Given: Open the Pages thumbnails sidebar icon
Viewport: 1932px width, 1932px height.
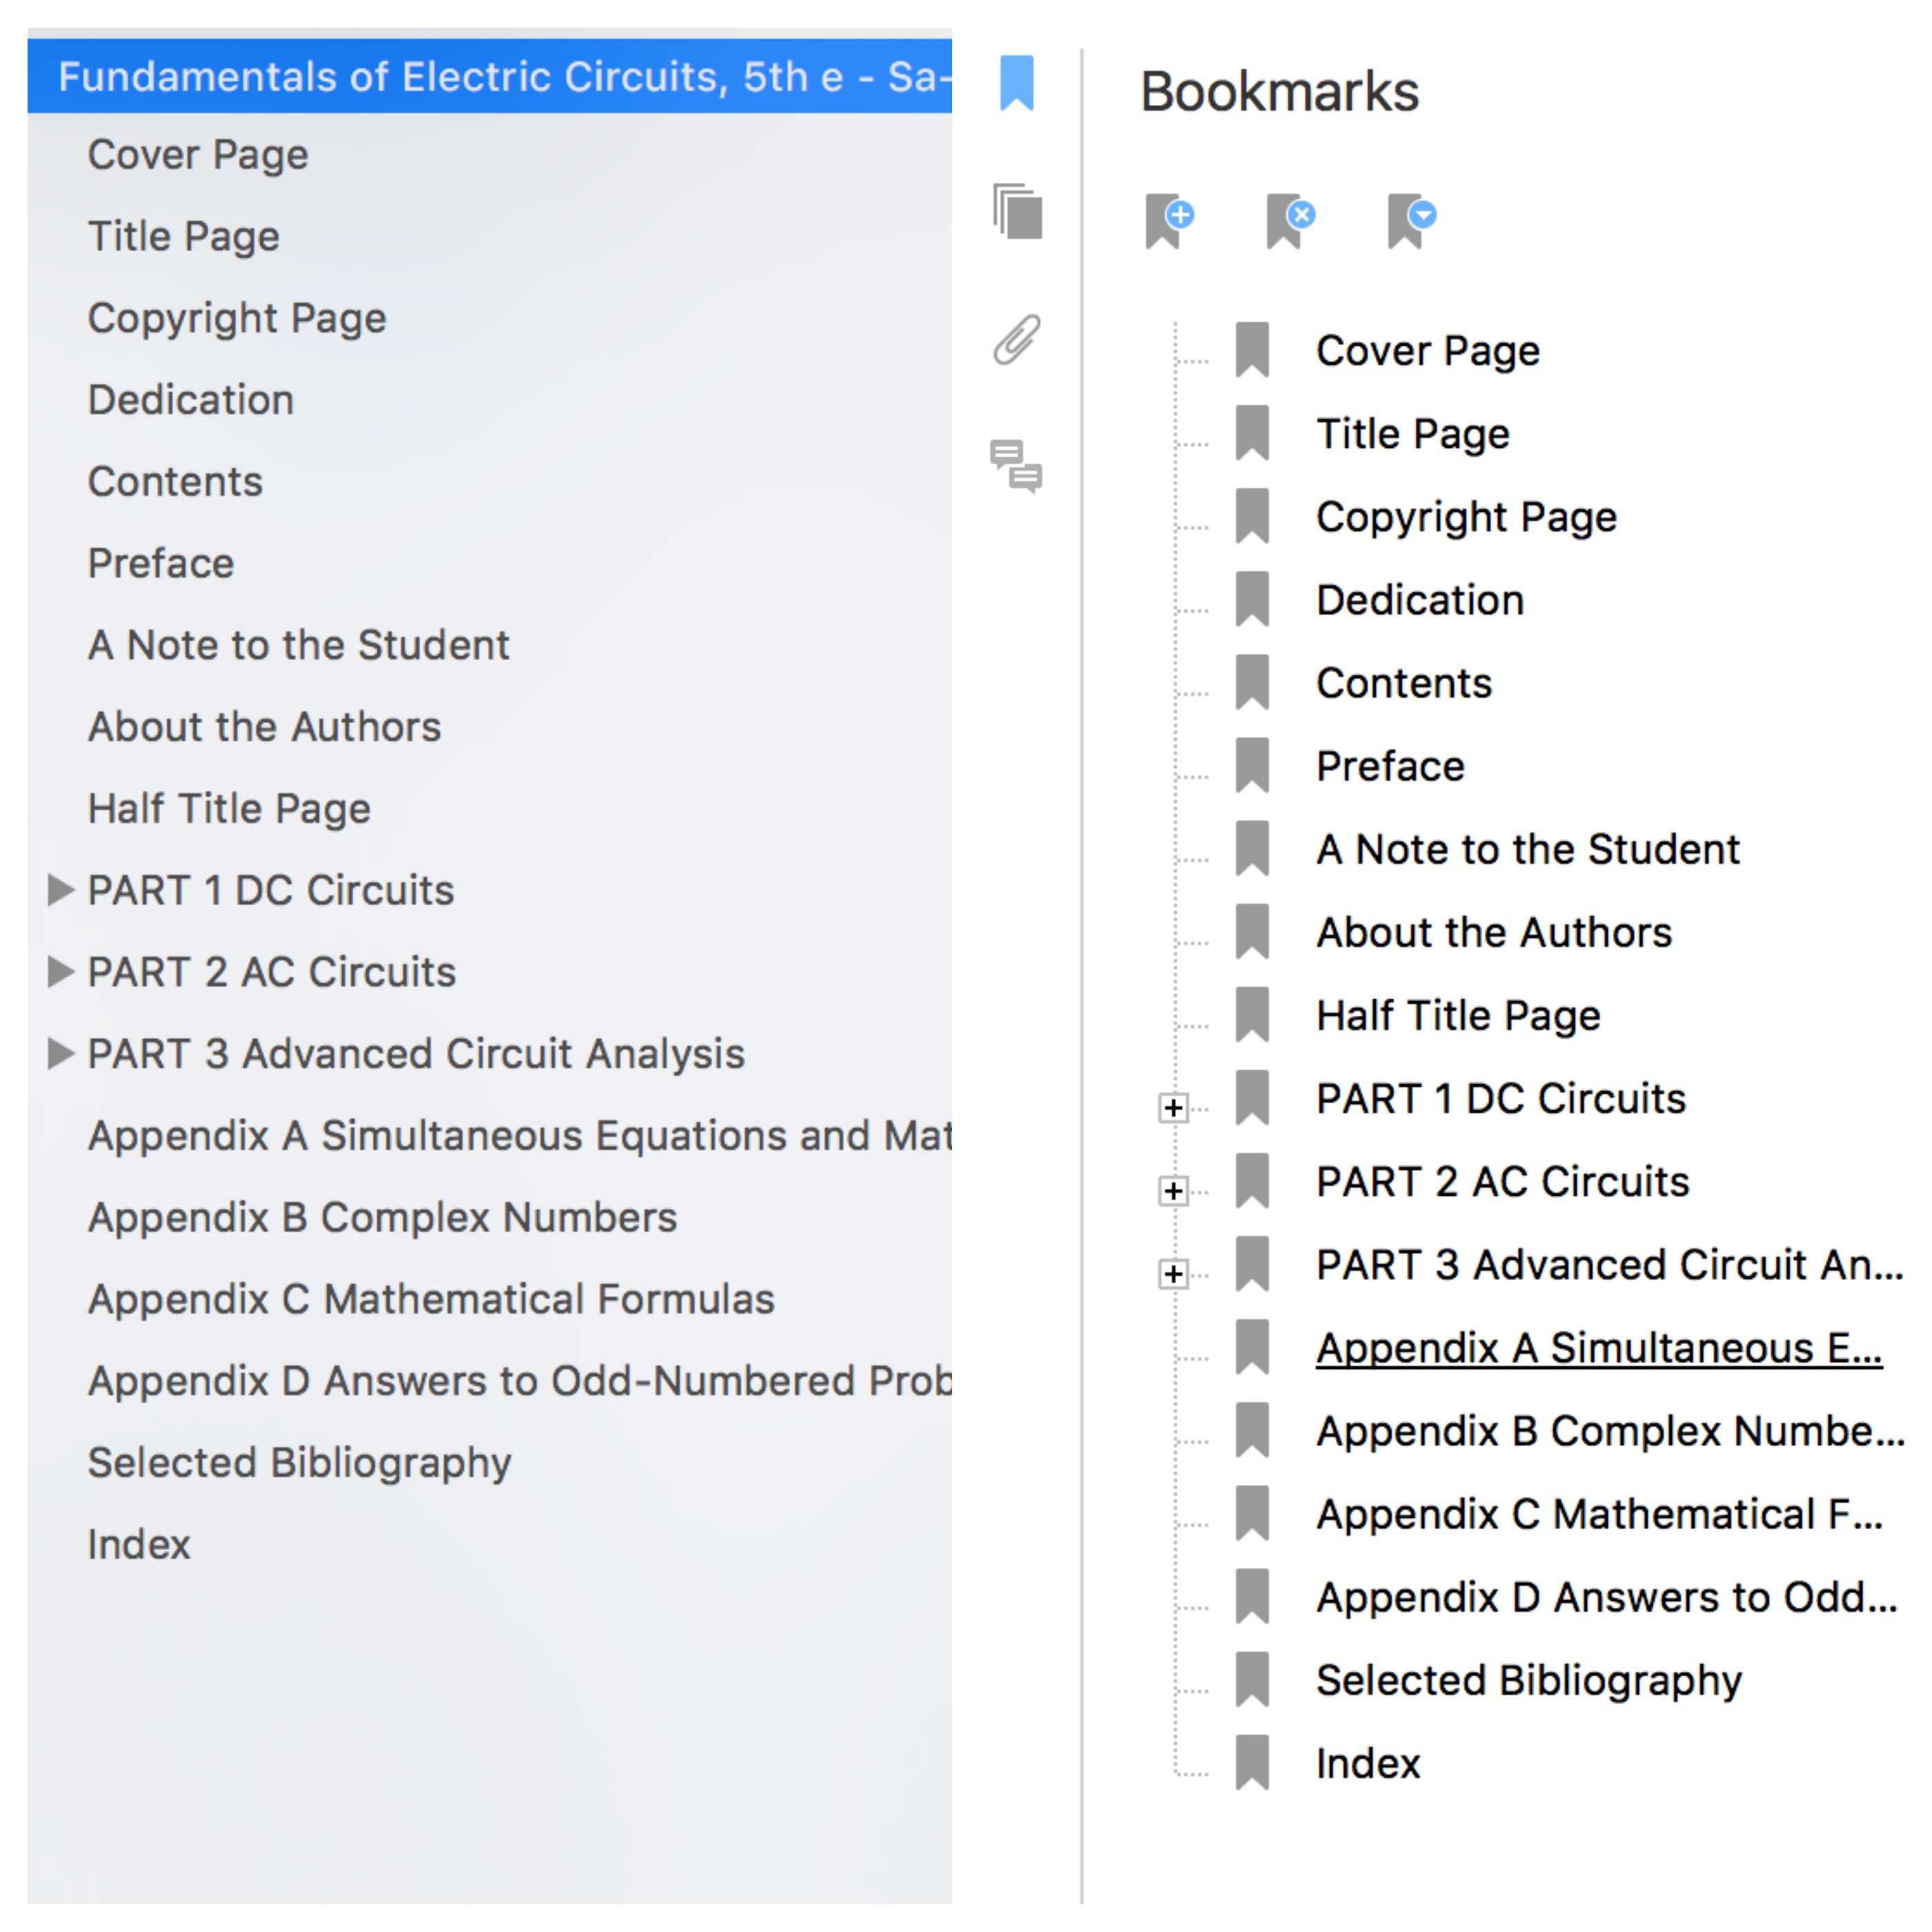Looking at the screenshot, I should [1017, 211].
